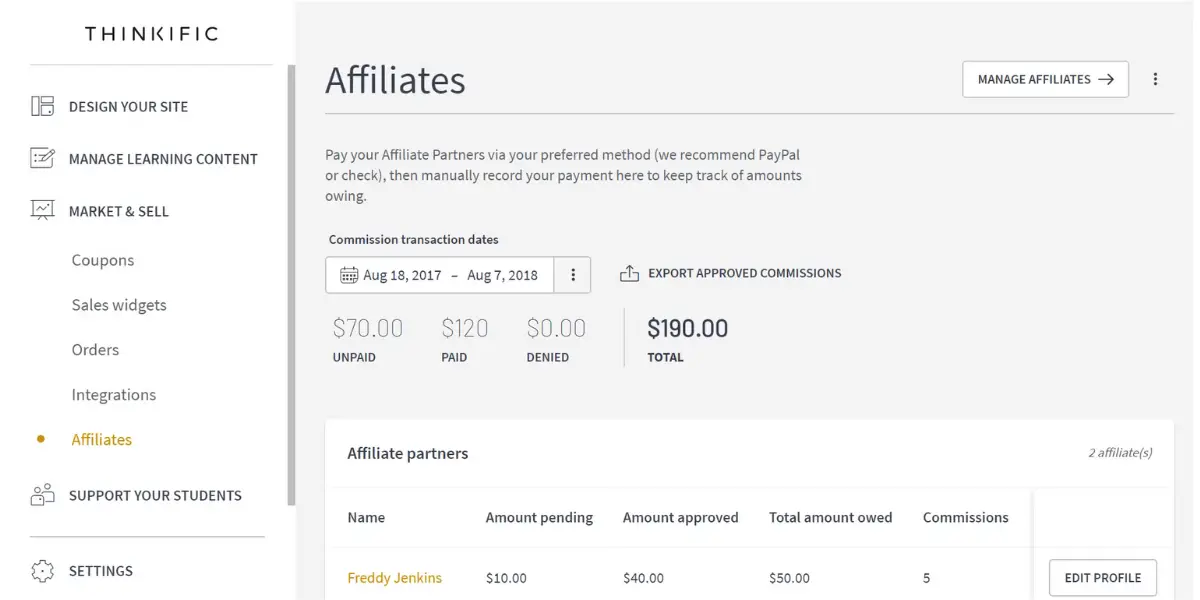Open the date range options kebab menu
The image size is (1200, 600).
point(573,275)
